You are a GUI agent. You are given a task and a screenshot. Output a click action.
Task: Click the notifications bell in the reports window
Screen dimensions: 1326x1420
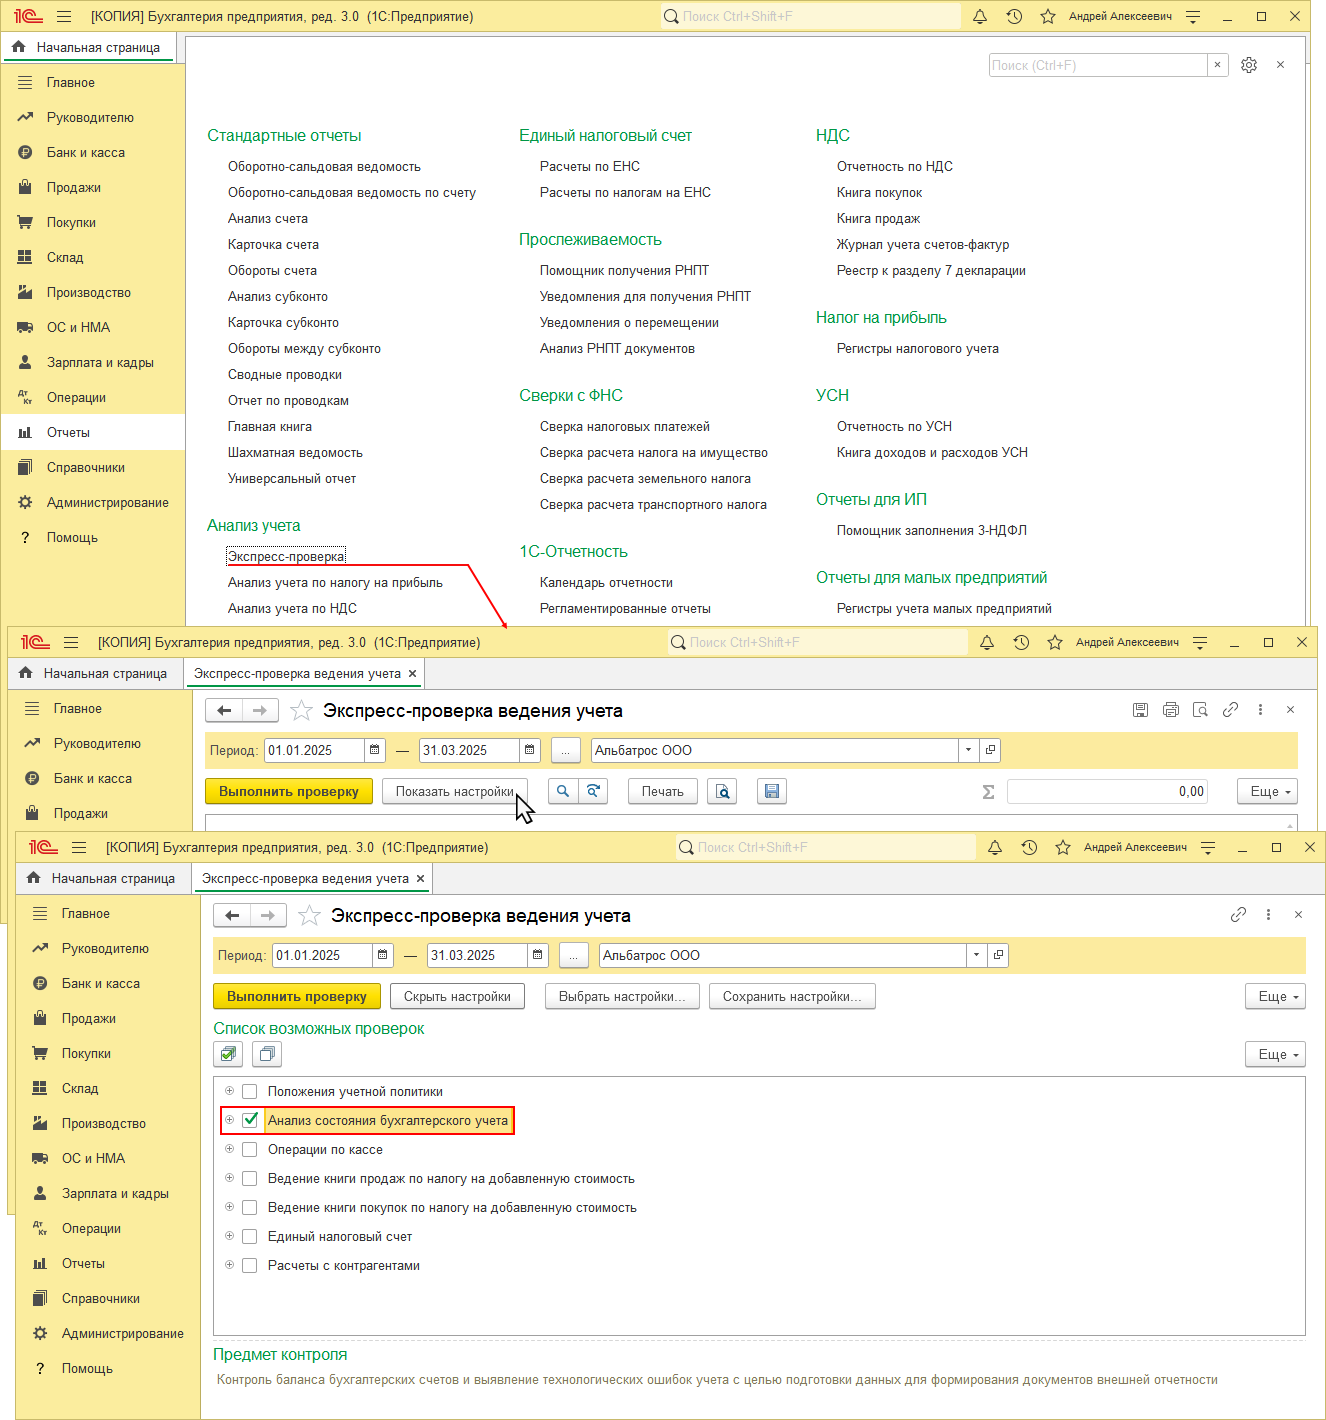[980, 17]
